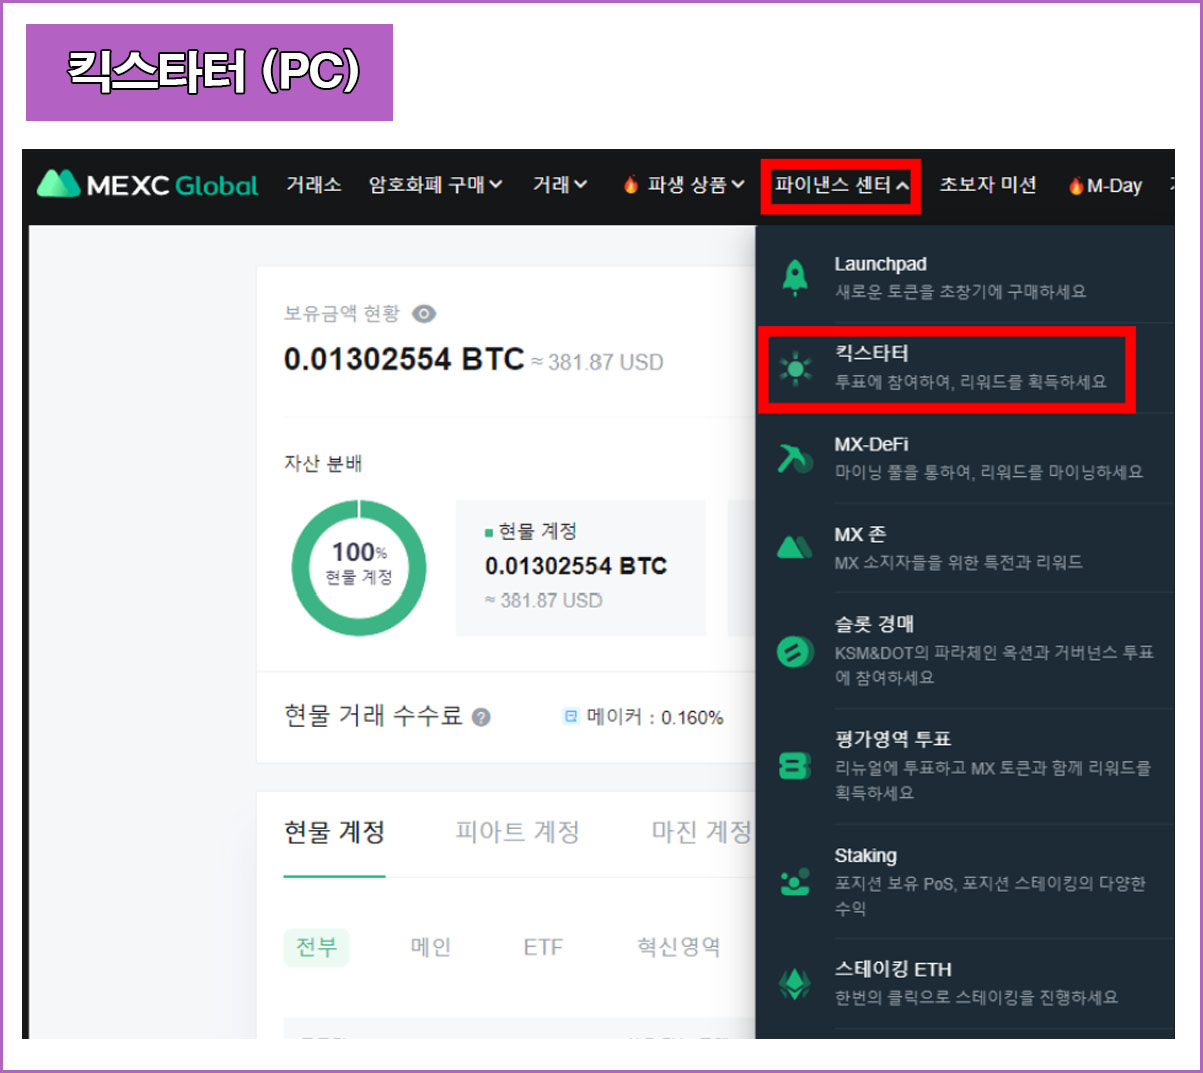Click the 평가영역 투표 icon
Viewport: 1203px width, 1073px height.
coord(795,766)
